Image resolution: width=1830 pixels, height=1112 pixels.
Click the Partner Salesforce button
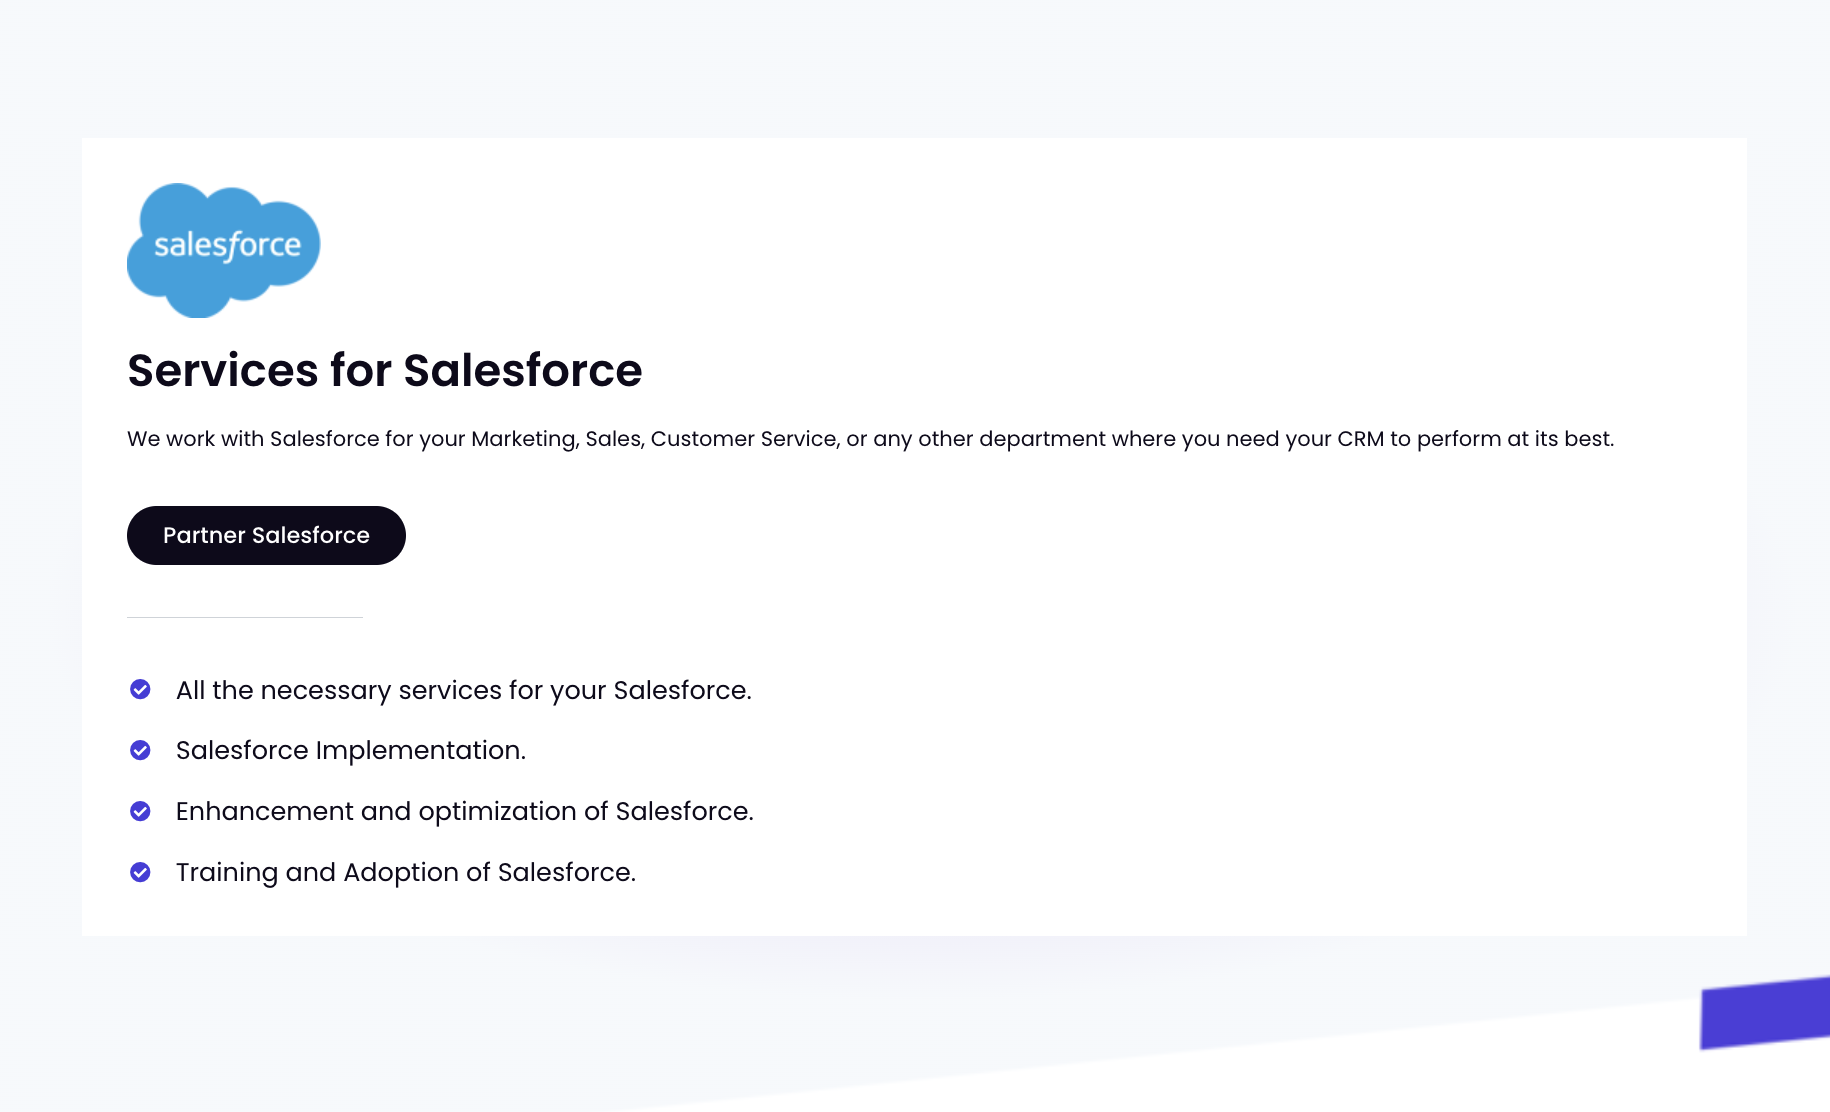(x=266, y=535)
